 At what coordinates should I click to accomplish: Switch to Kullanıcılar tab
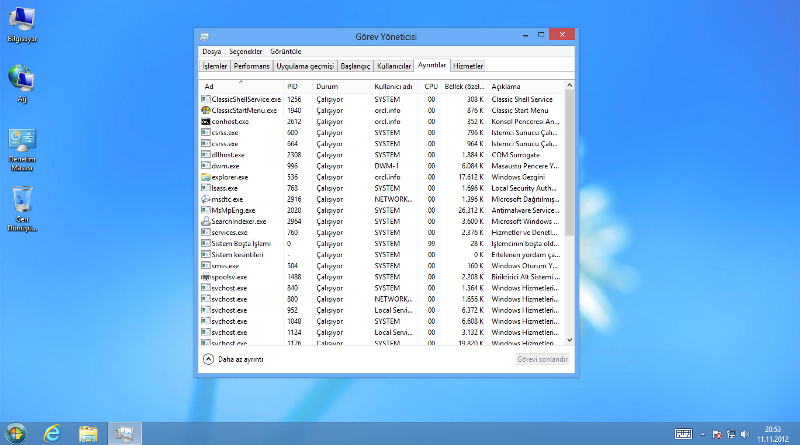[394, 66]
